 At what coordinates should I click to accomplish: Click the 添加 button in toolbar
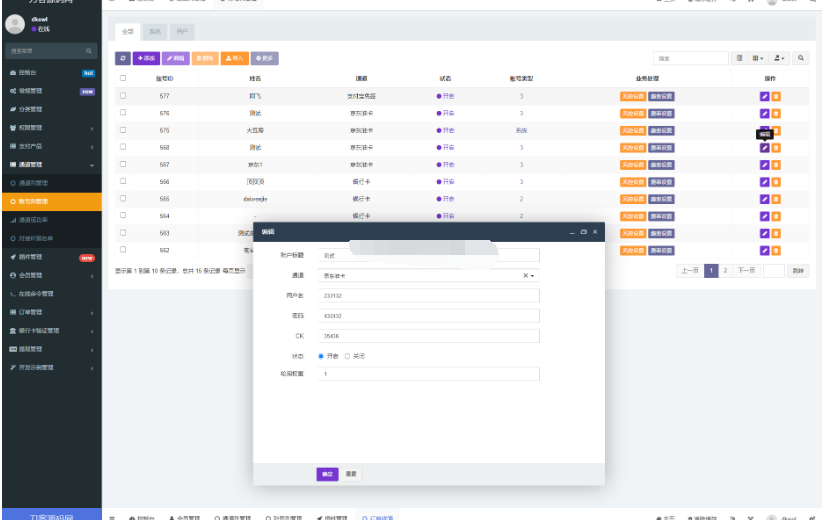(x=146, y=59)
